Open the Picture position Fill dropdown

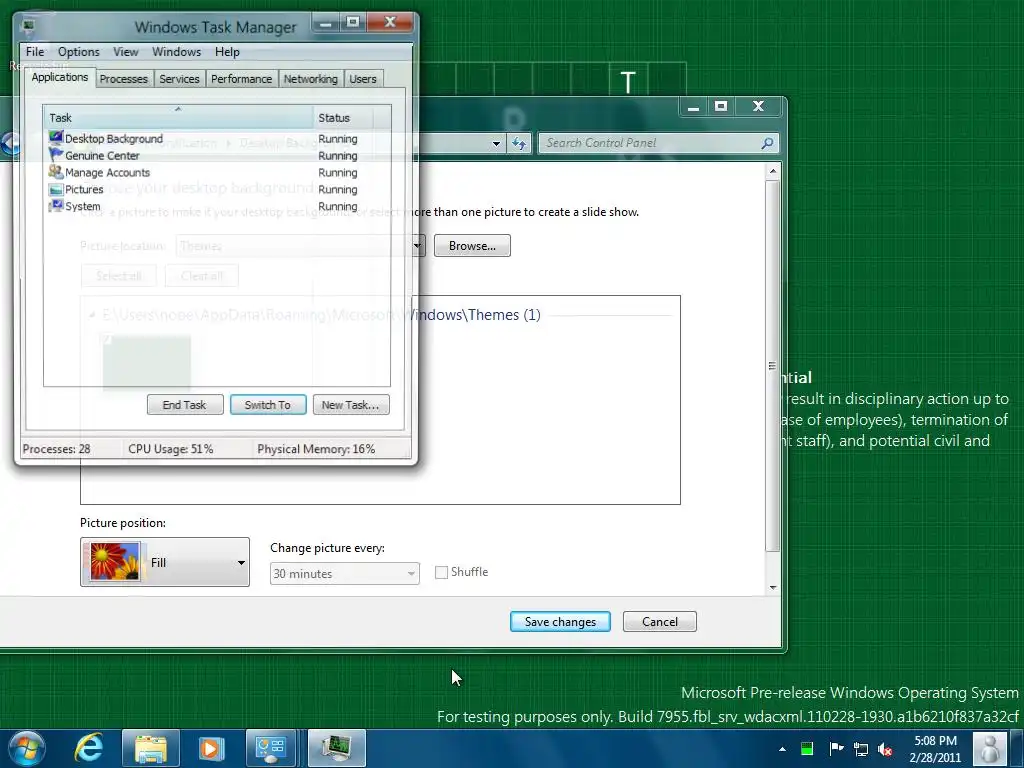tap(165, 562)
